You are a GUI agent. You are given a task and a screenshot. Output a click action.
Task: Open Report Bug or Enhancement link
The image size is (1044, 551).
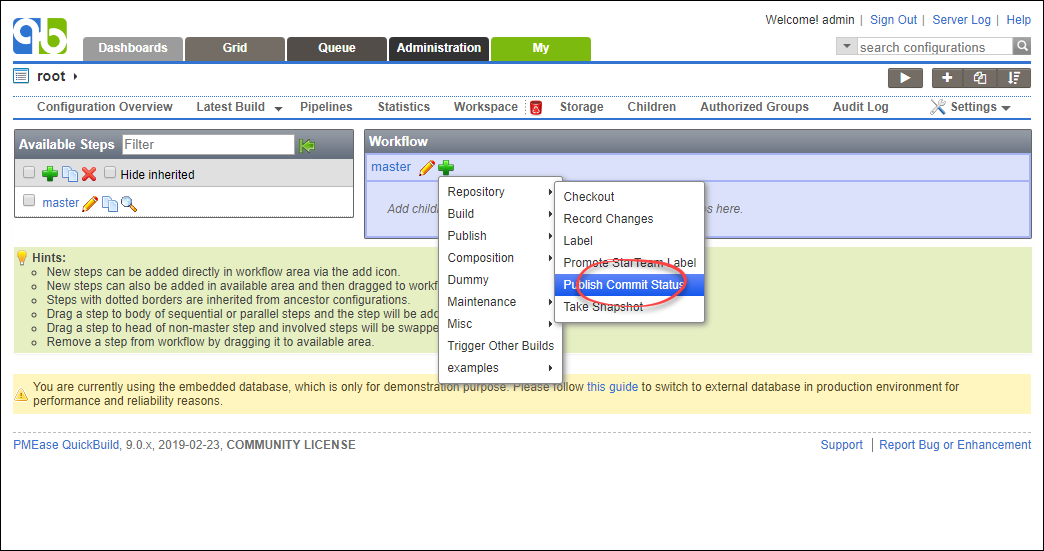point(955,445)
